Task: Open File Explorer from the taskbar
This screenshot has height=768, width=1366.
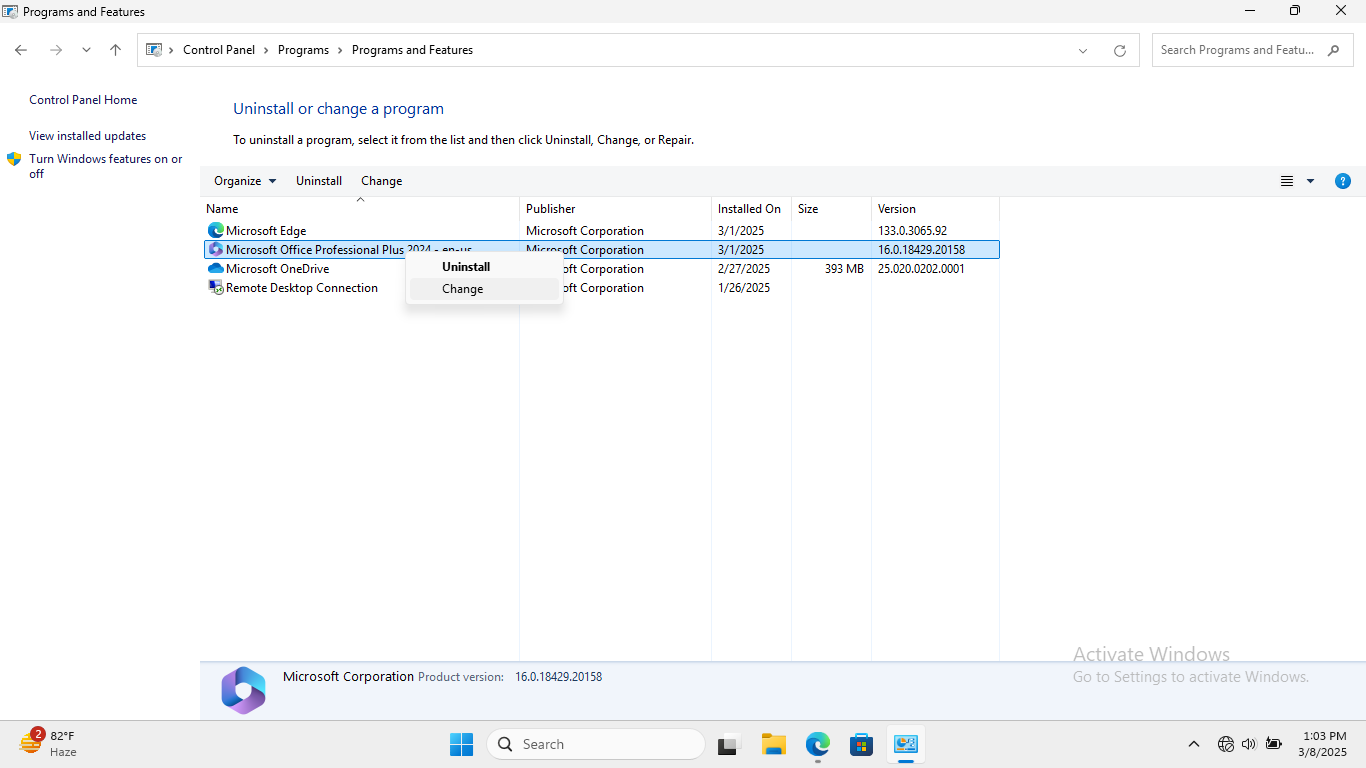Action: (773, 744)
